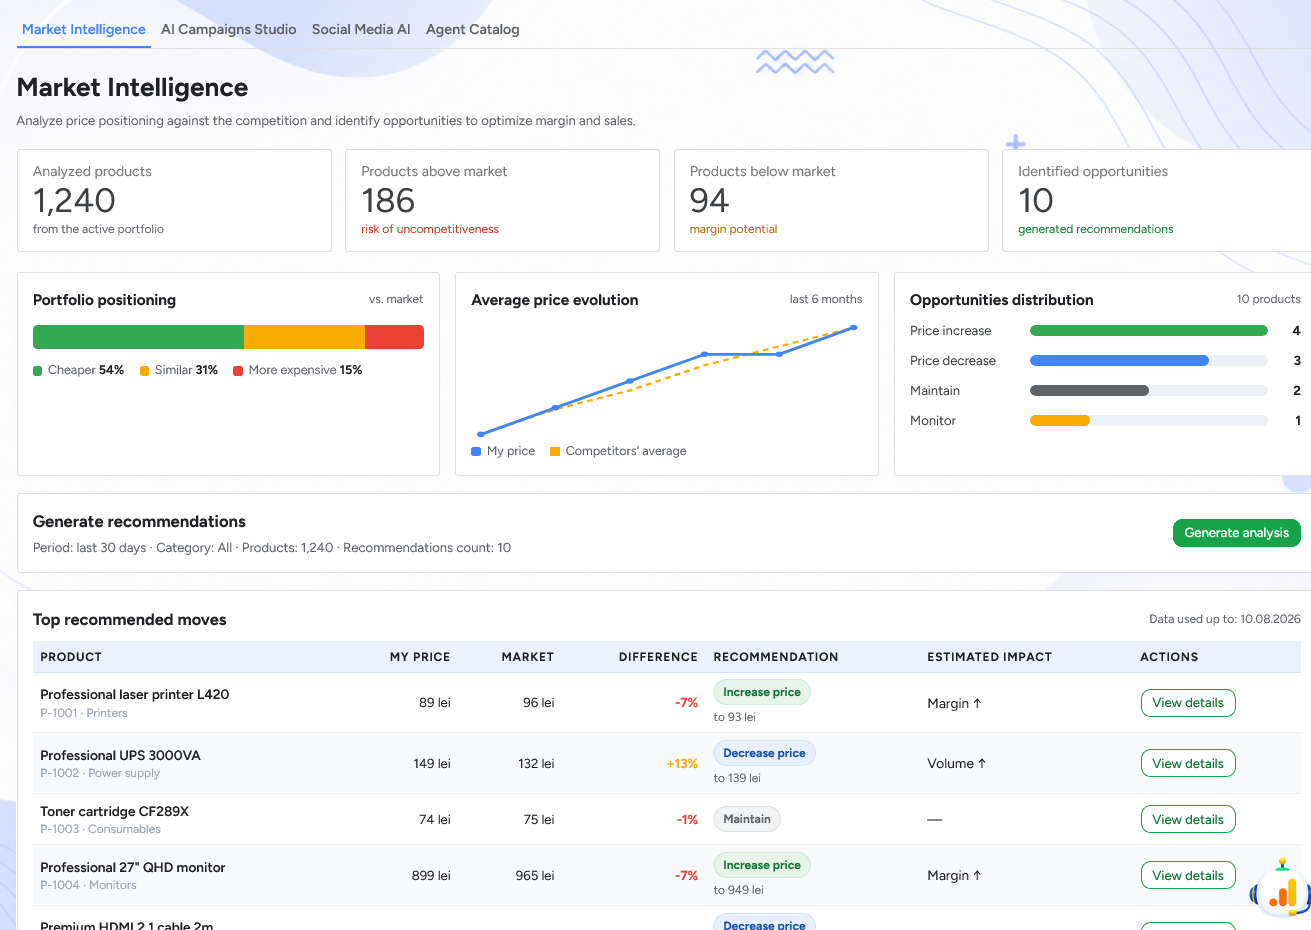This screenshot has width=1311, height=930.
Task: Switch to the Market Intelligence tab
Action: click(x=84, y=29)
